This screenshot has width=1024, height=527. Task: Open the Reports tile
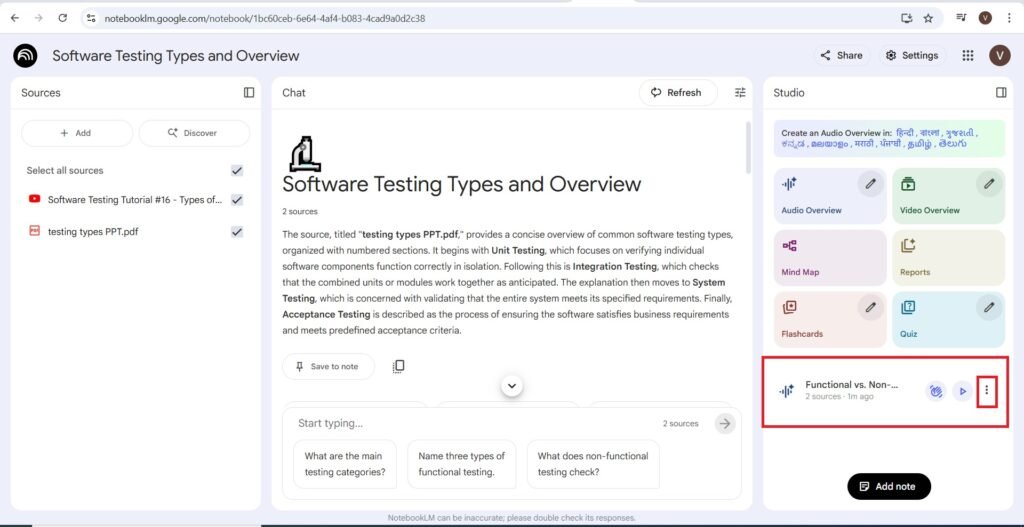(x=947, y=257)
